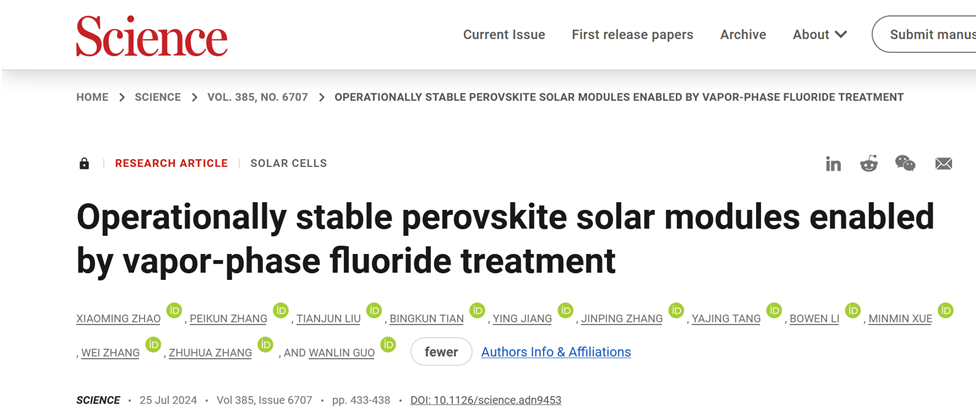Click the Science logo

click(152, 35)
